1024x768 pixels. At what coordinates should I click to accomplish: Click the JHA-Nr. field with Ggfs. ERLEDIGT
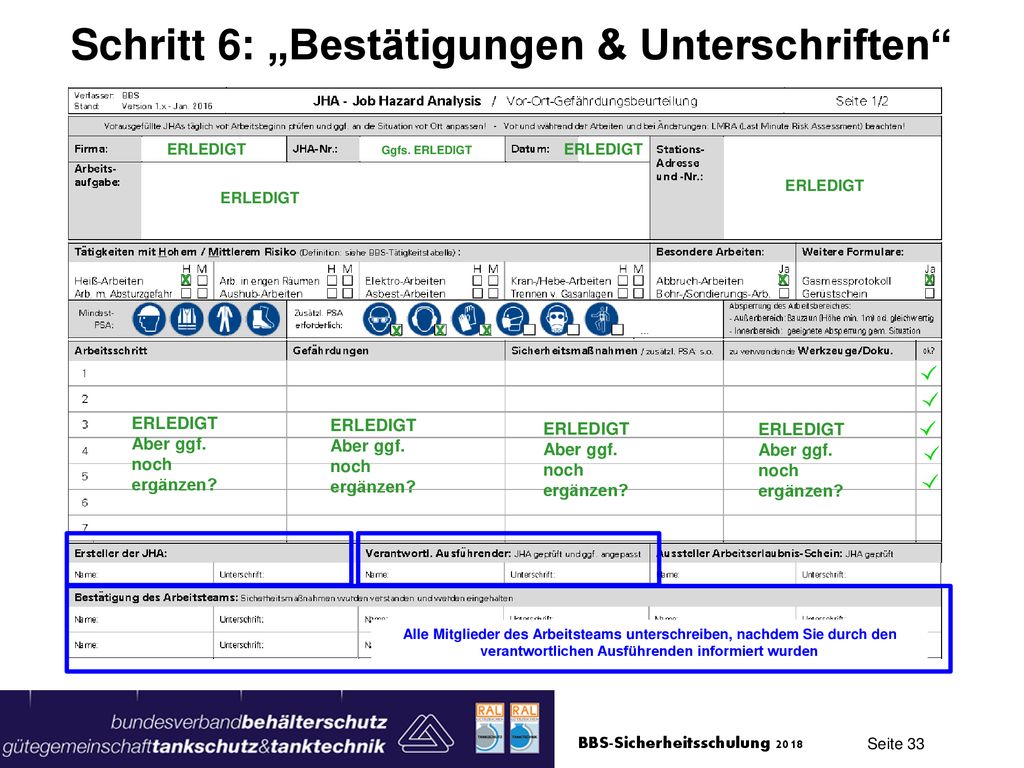432,150
